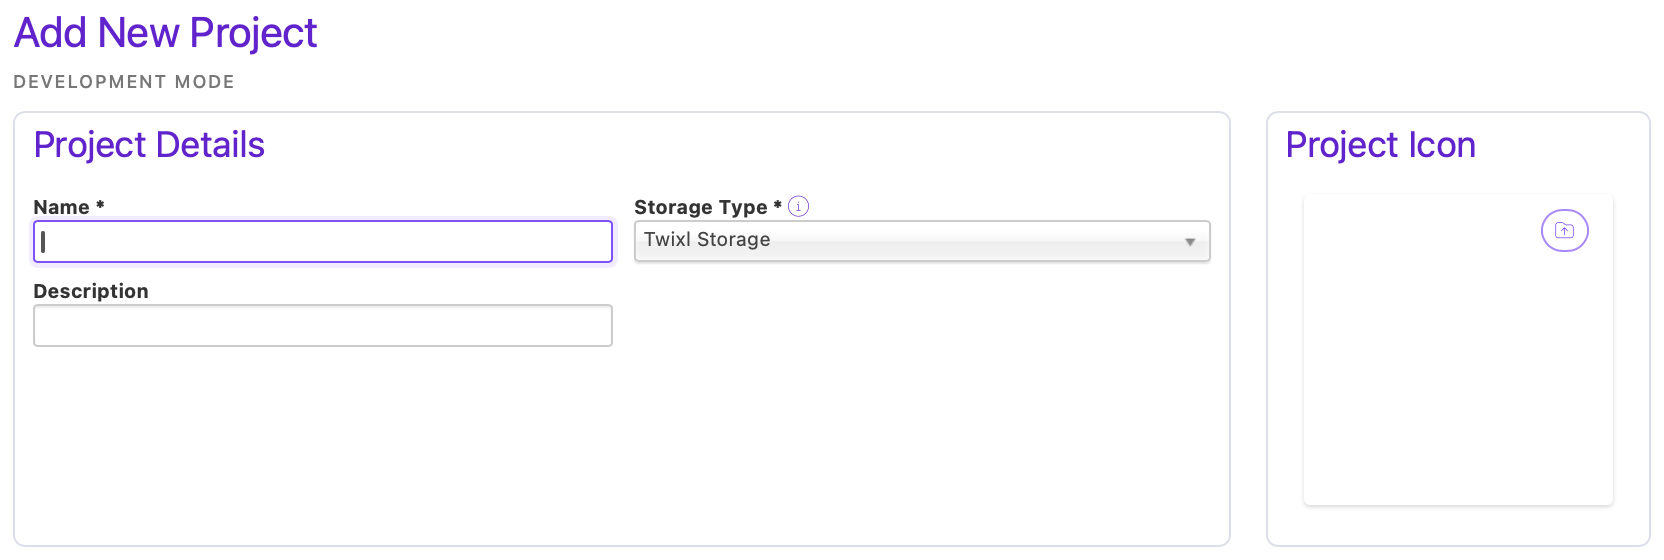Focus the project Name input field
Screen dimensions: 1664x560
(x=323, y=242)
